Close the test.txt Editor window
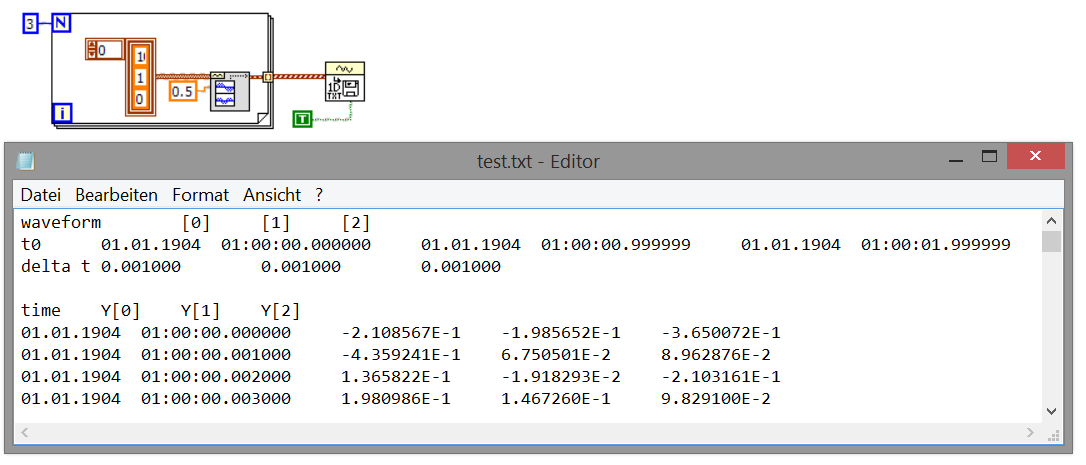The image size is (1086, 465). point(1035,156)
